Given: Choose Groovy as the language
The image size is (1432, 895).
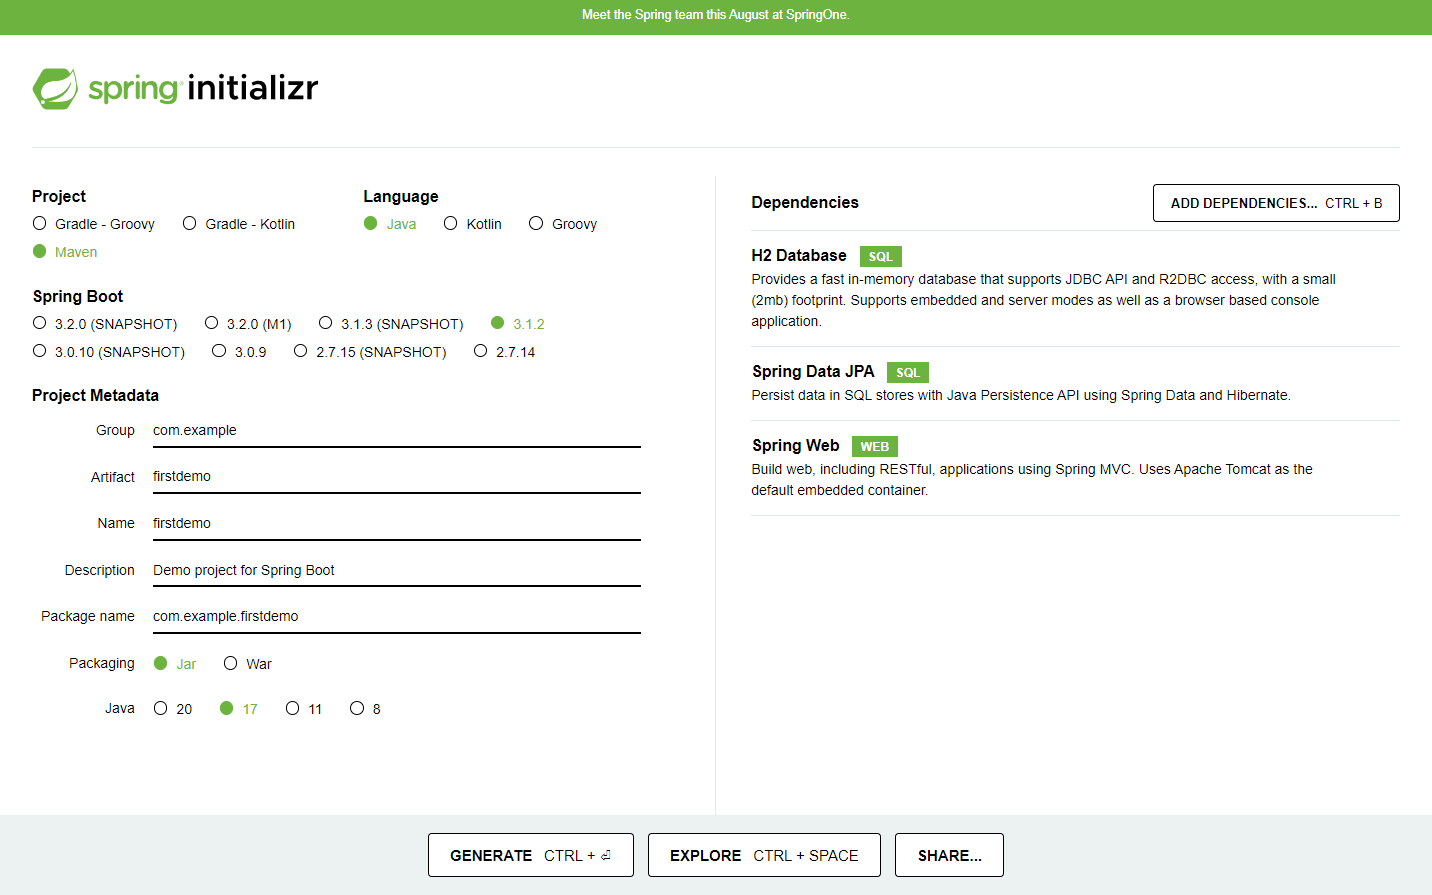Looking at the screenshot, I should (x=563, y=224).
